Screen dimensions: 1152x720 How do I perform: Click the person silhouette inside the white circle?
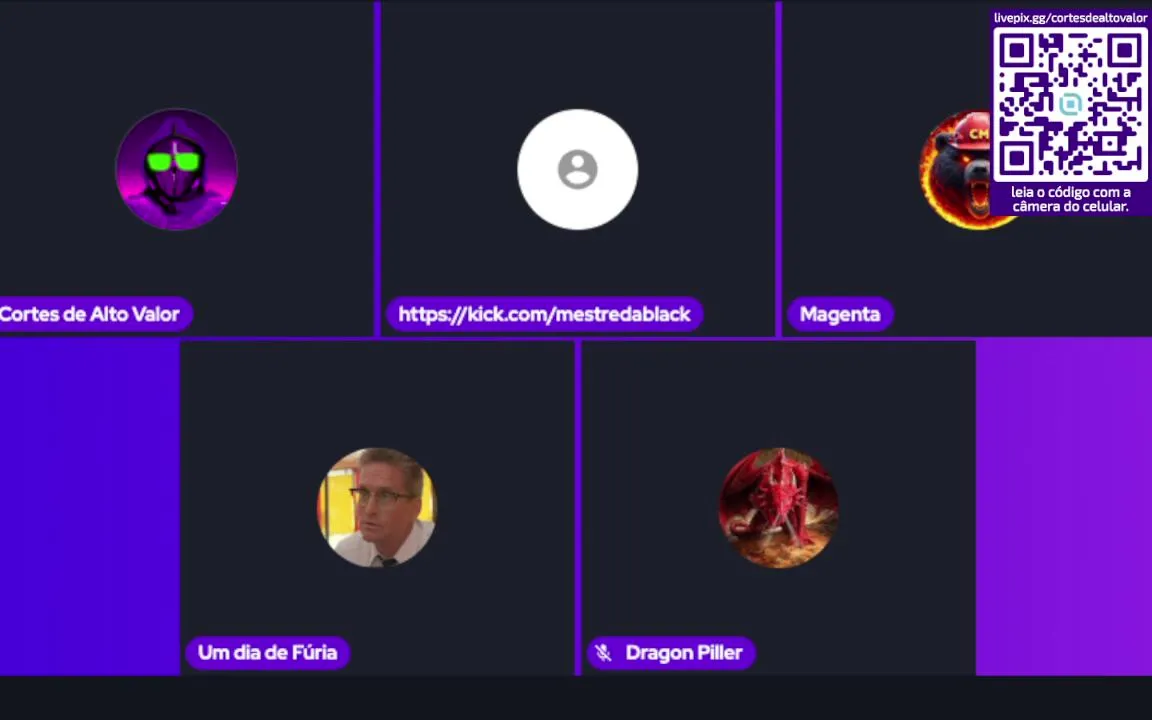(577, 170)
